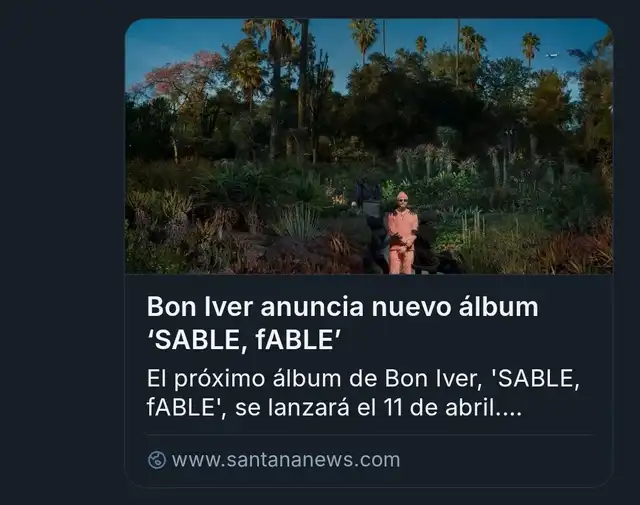Click the man in the pink outfit

pyautogui.click(x=402, y=233)
